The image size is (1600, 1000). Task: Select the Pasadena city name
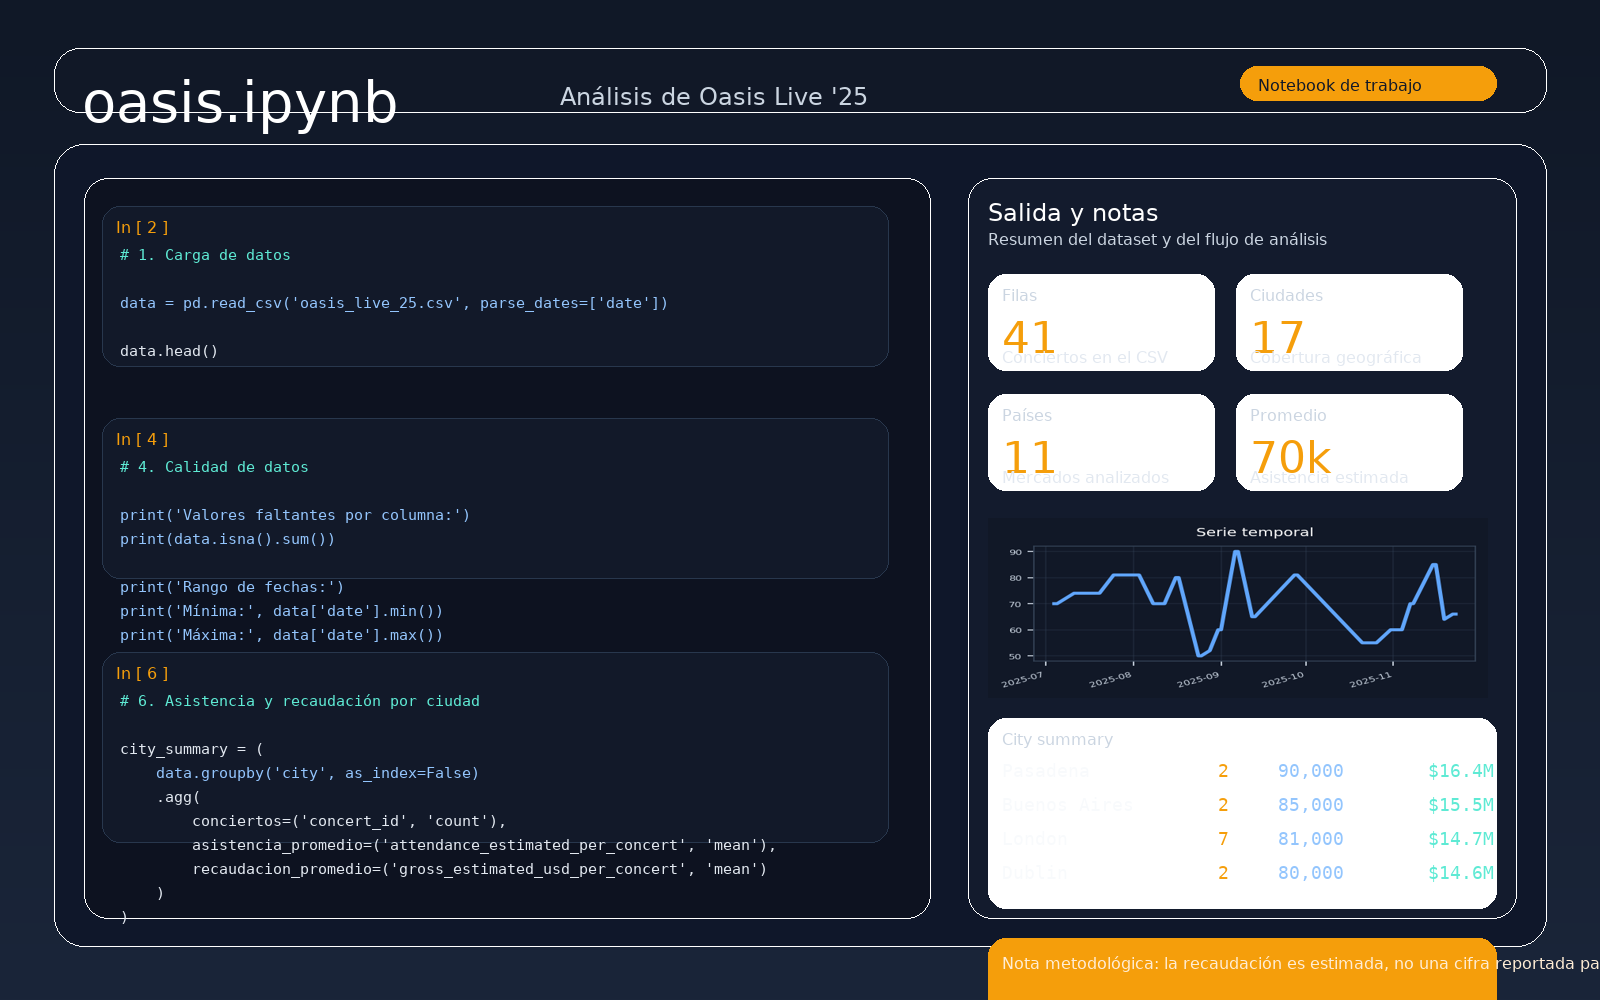pos(1045,771)
